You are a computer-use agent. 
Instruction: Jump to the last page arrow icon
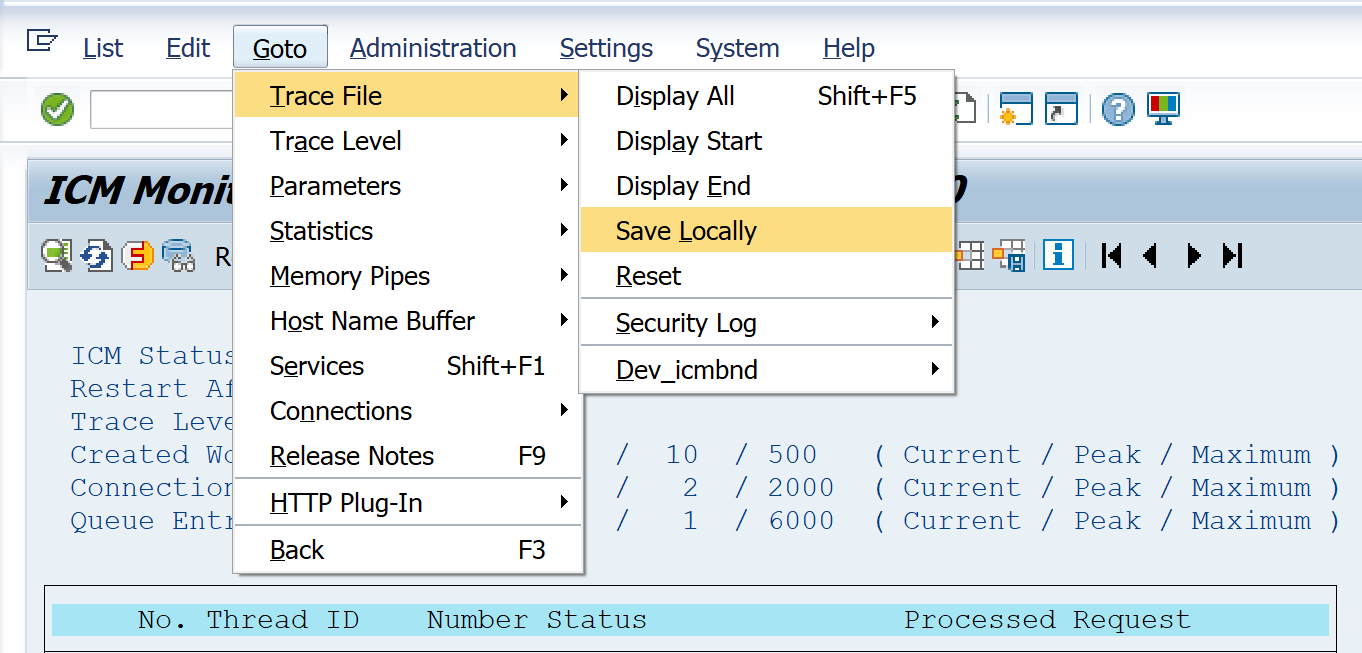(x=1233, y=256)
